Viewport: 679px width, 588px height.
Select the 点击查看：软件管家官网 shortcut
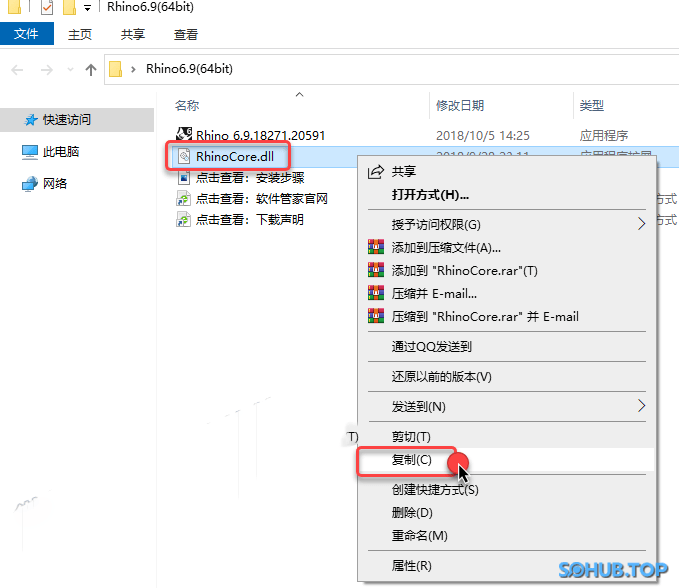(262, 199)
